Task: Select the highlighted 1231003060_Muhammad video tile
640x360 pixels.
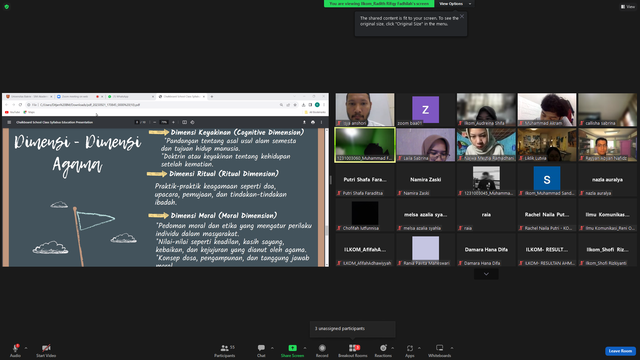Action: point(365,145)
